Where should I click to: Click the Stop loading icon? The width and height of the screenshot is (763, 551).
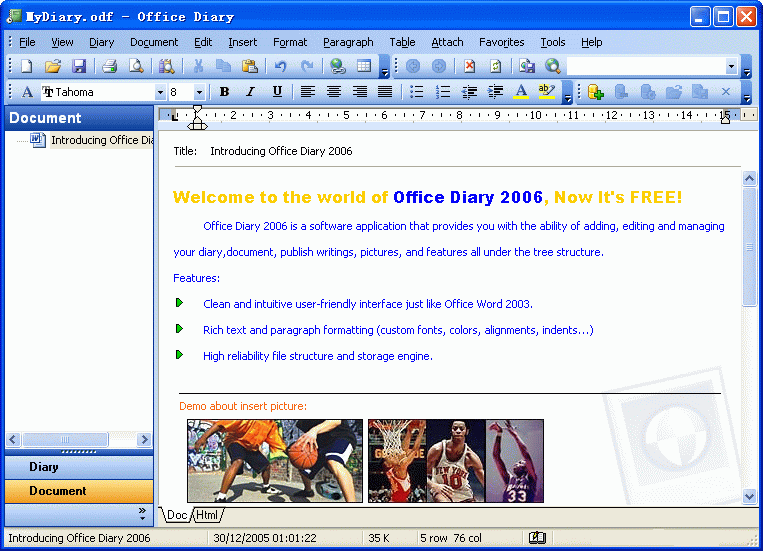[x=470, y=66]
